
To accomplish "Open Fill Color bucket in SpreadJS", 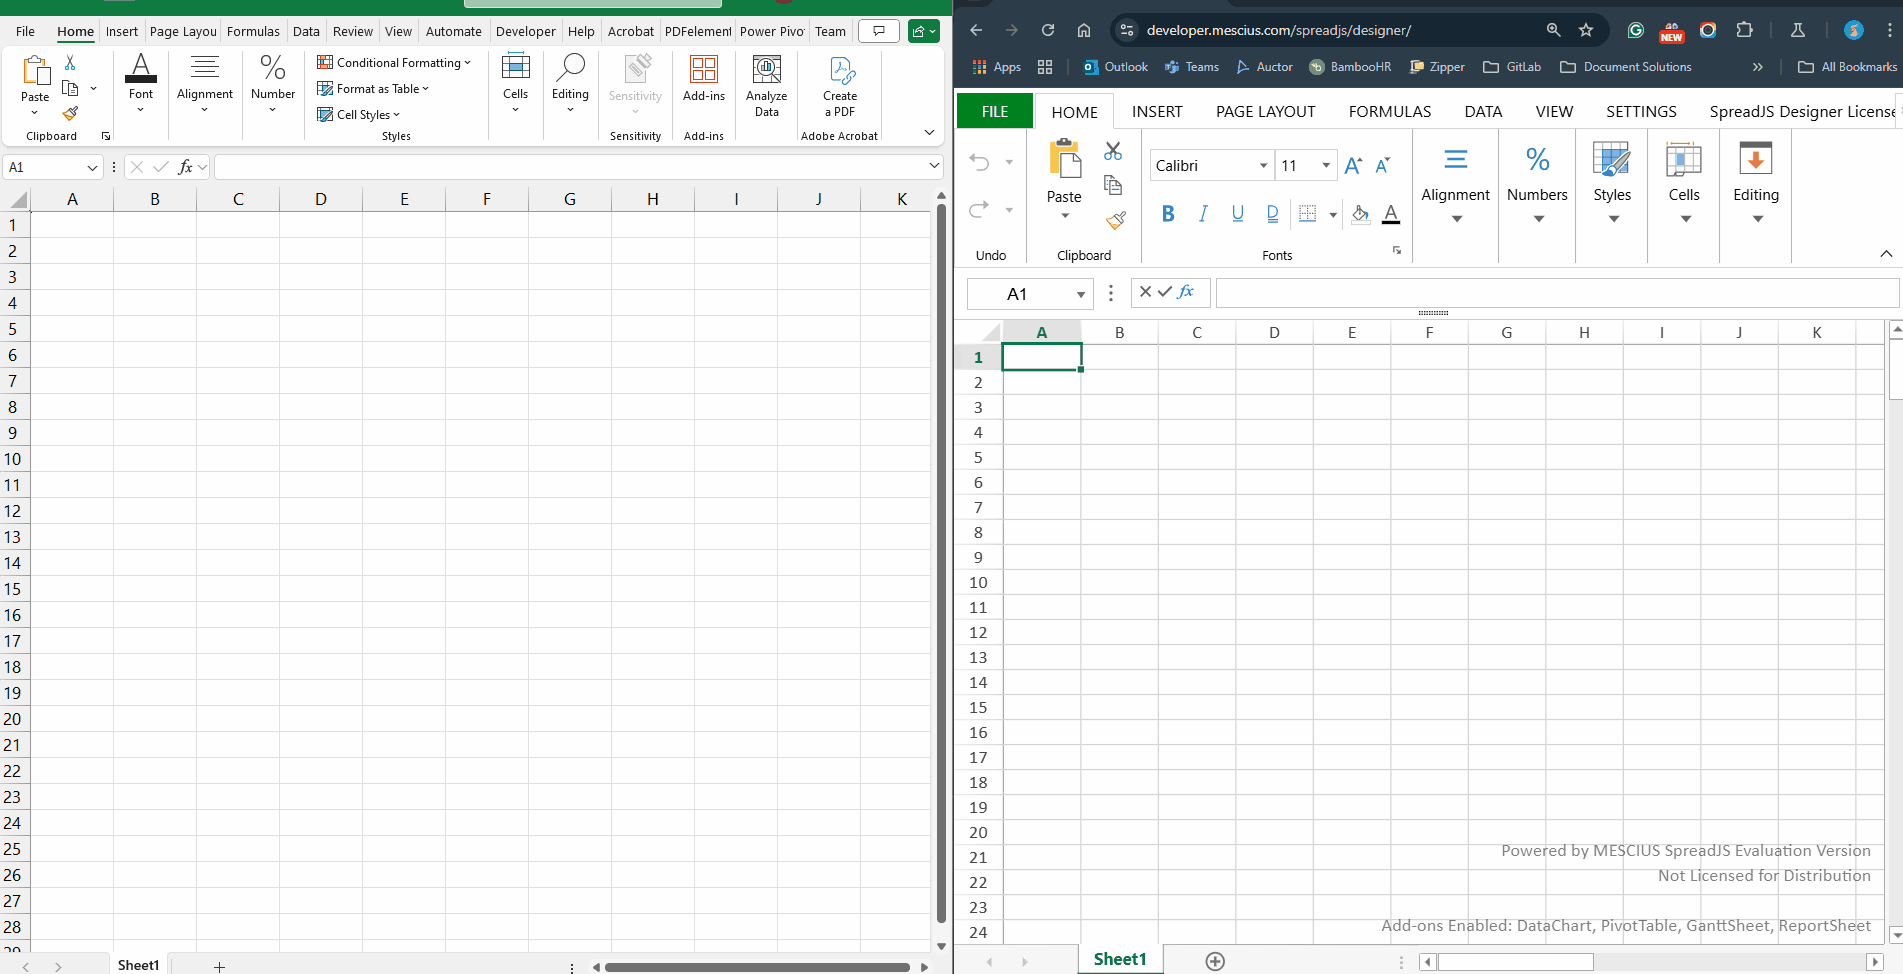I will 1360,213.
